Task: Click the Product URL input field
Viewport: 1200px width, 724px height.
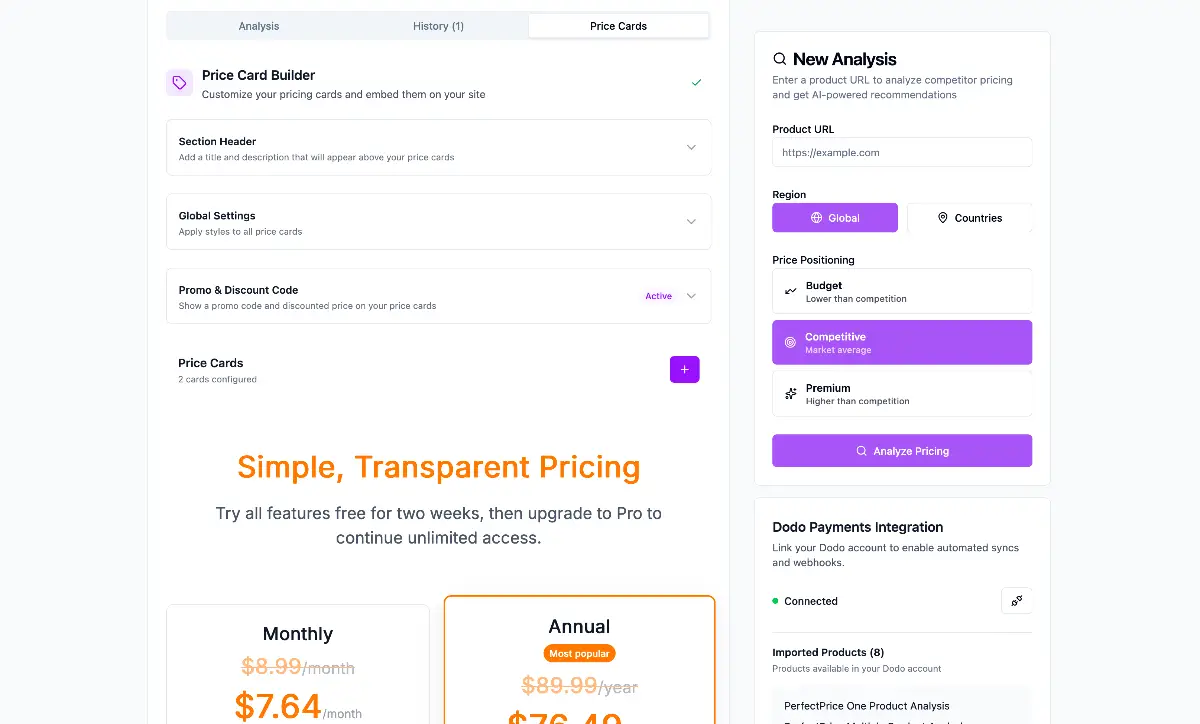Action: pyautogui.click(x=901, y=153)
